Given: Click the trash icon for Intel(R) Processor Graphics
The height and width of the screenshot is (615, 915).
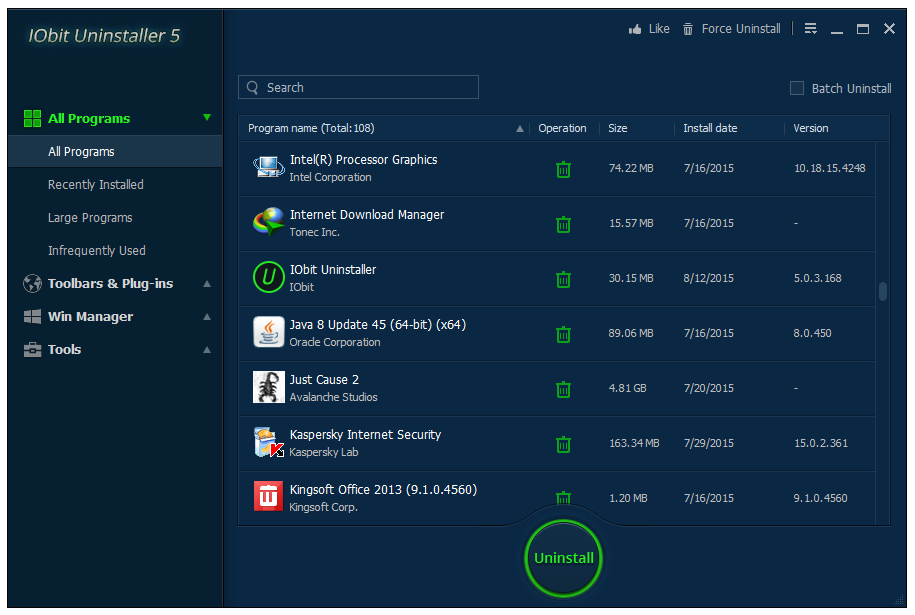Looking at the screenshot, I should [x=563, y=169].
